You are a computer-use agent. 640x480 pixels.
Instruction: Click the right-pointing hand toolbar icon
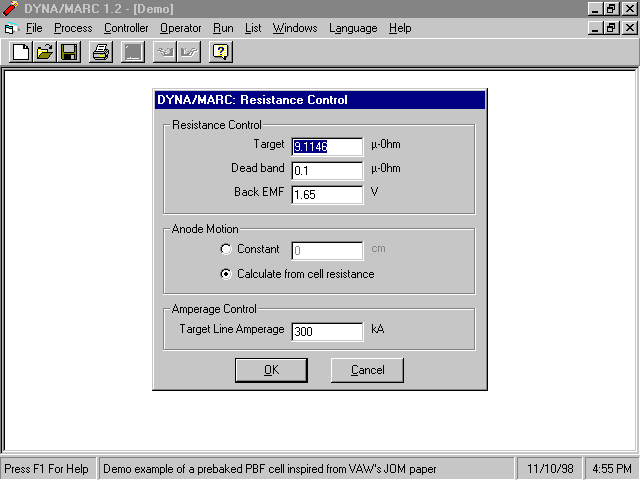click(189, 52)
